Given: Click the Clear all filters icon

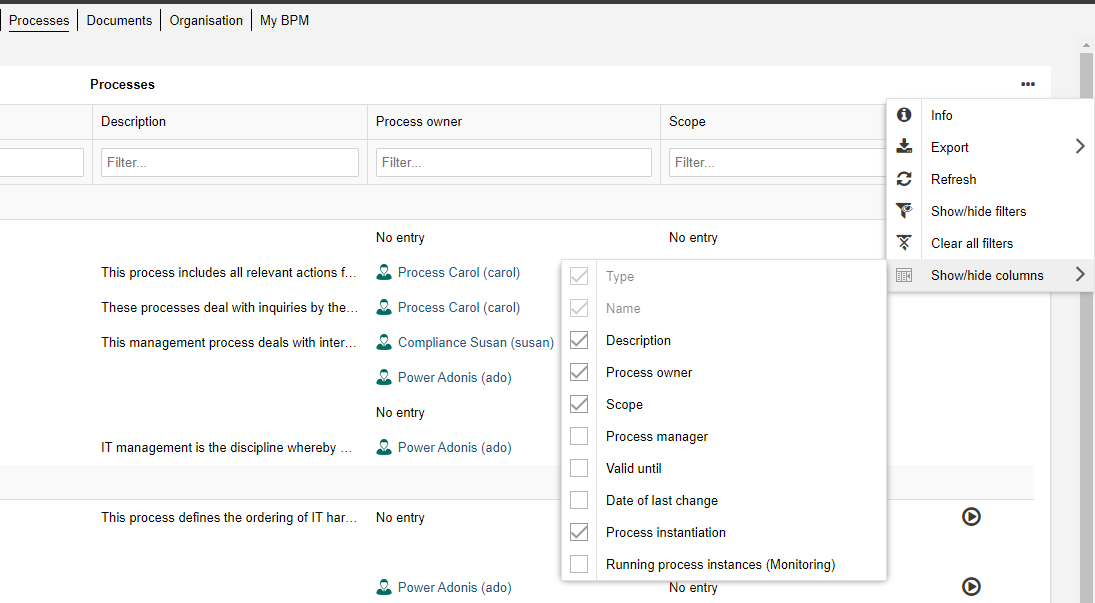Looking at the screenshot, I should tap(904, 243).
